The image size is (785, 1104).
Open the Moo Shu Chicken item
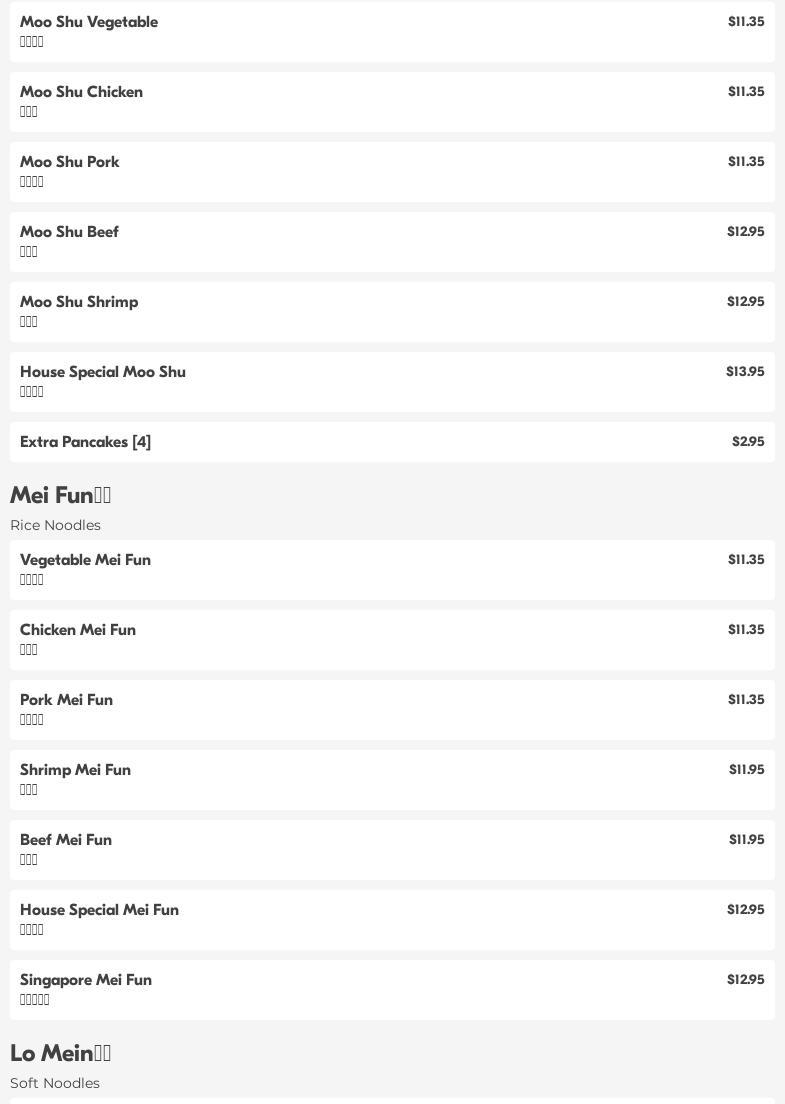[81, 92]
